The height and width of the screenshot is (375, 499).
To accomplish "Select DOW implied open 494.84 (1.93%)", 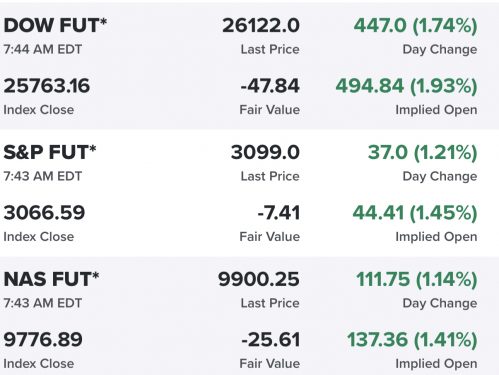I will point(406,86).
